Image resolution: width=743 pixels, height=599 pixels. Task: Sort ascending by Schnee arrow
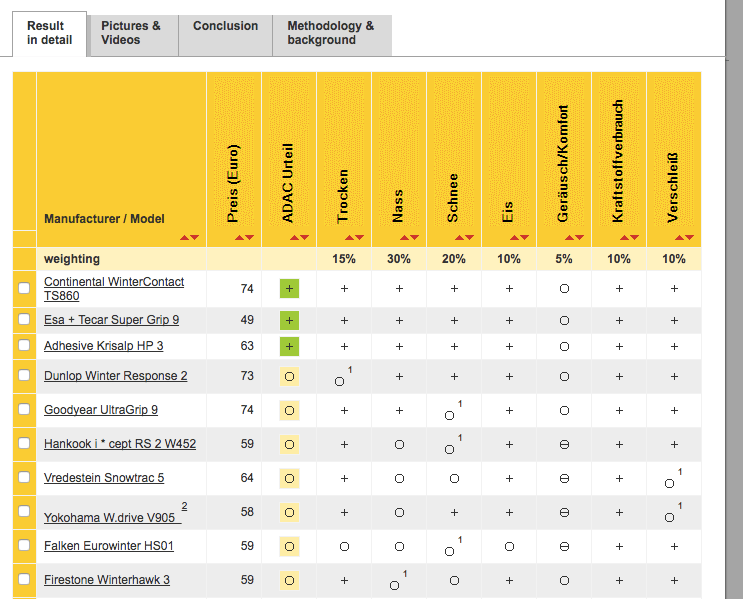click(x=459, y=237)
